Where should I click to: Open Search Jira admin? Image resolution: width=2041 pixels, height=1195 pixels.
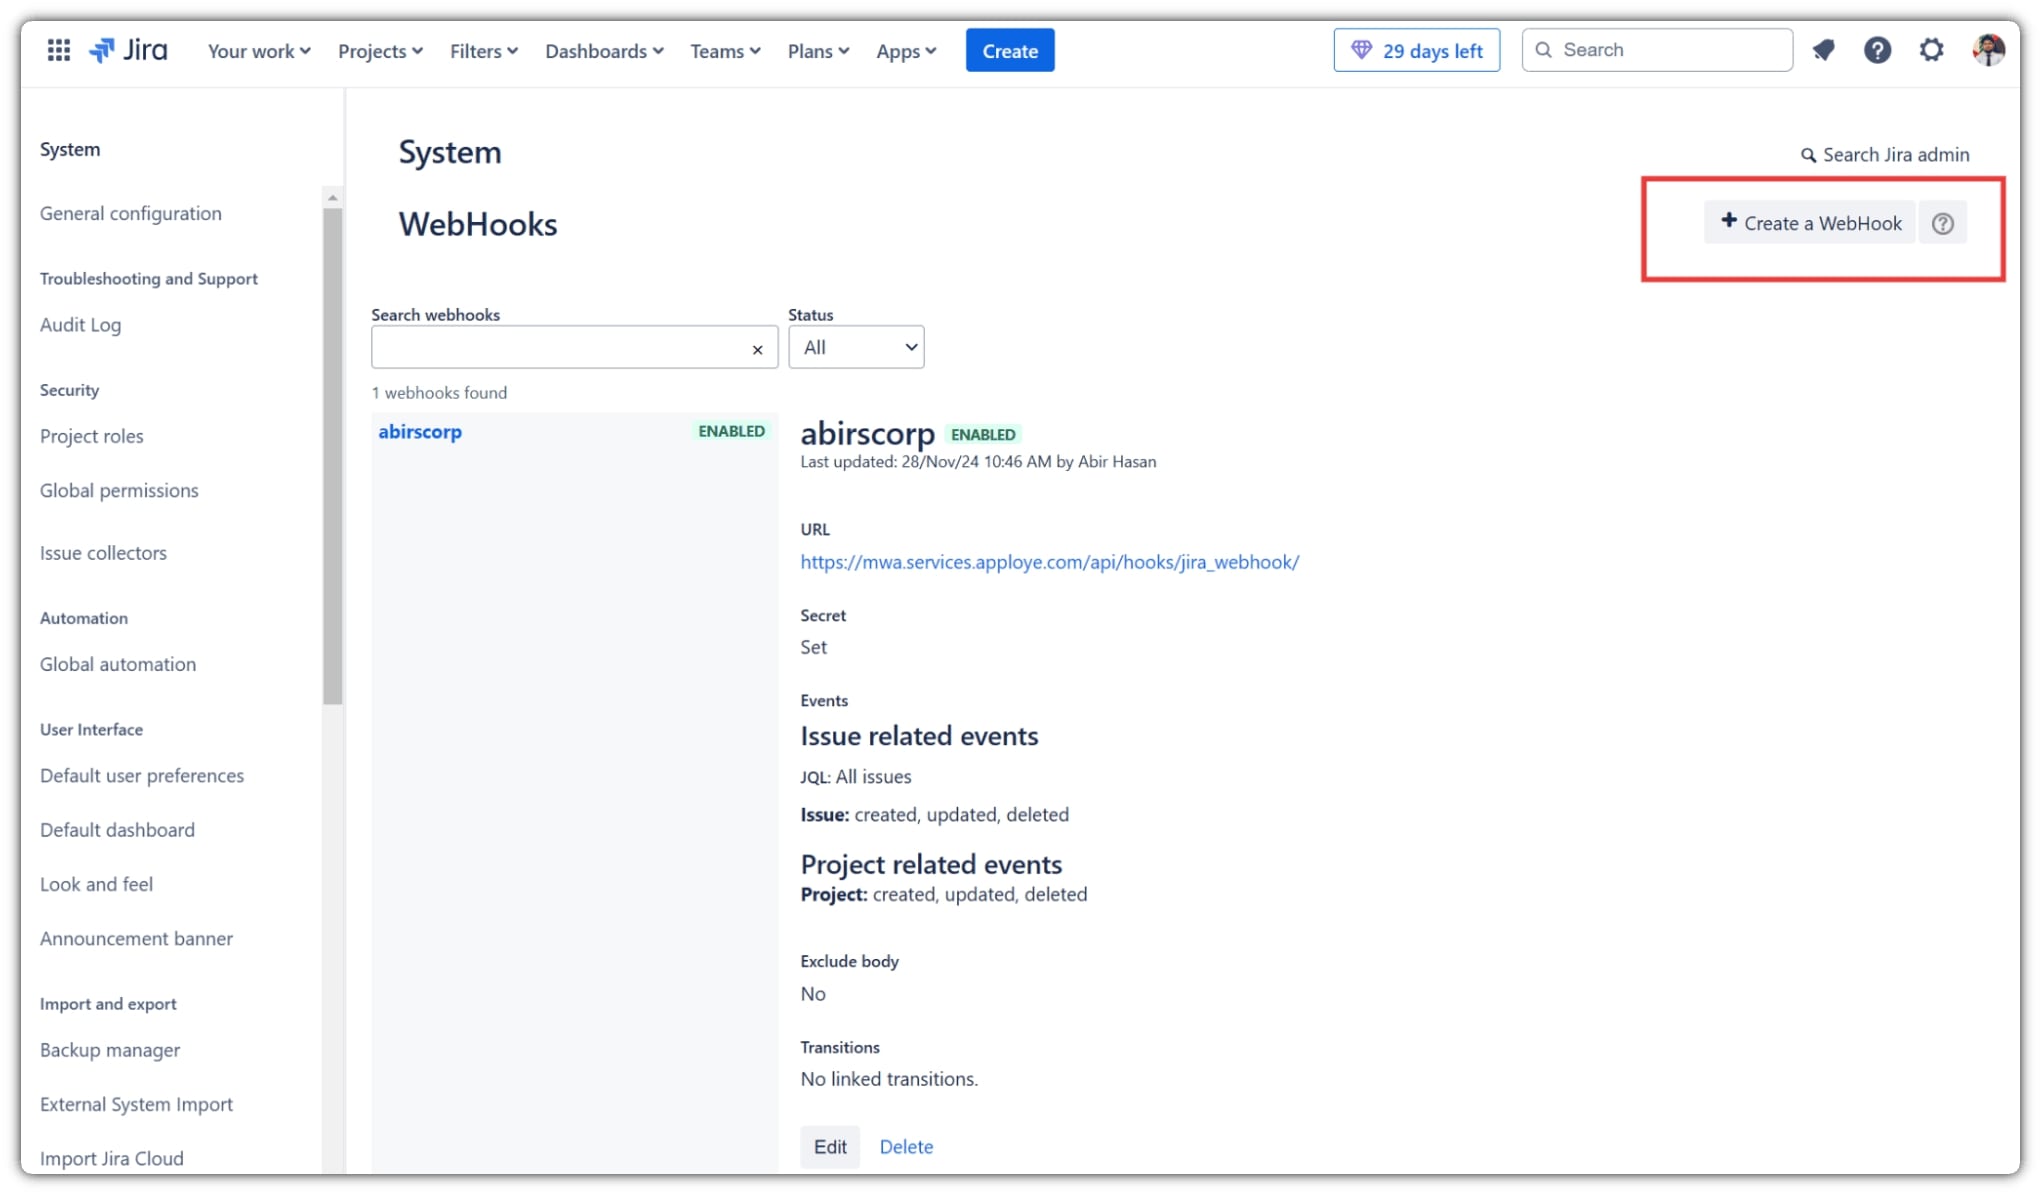tap(1885, 155)
